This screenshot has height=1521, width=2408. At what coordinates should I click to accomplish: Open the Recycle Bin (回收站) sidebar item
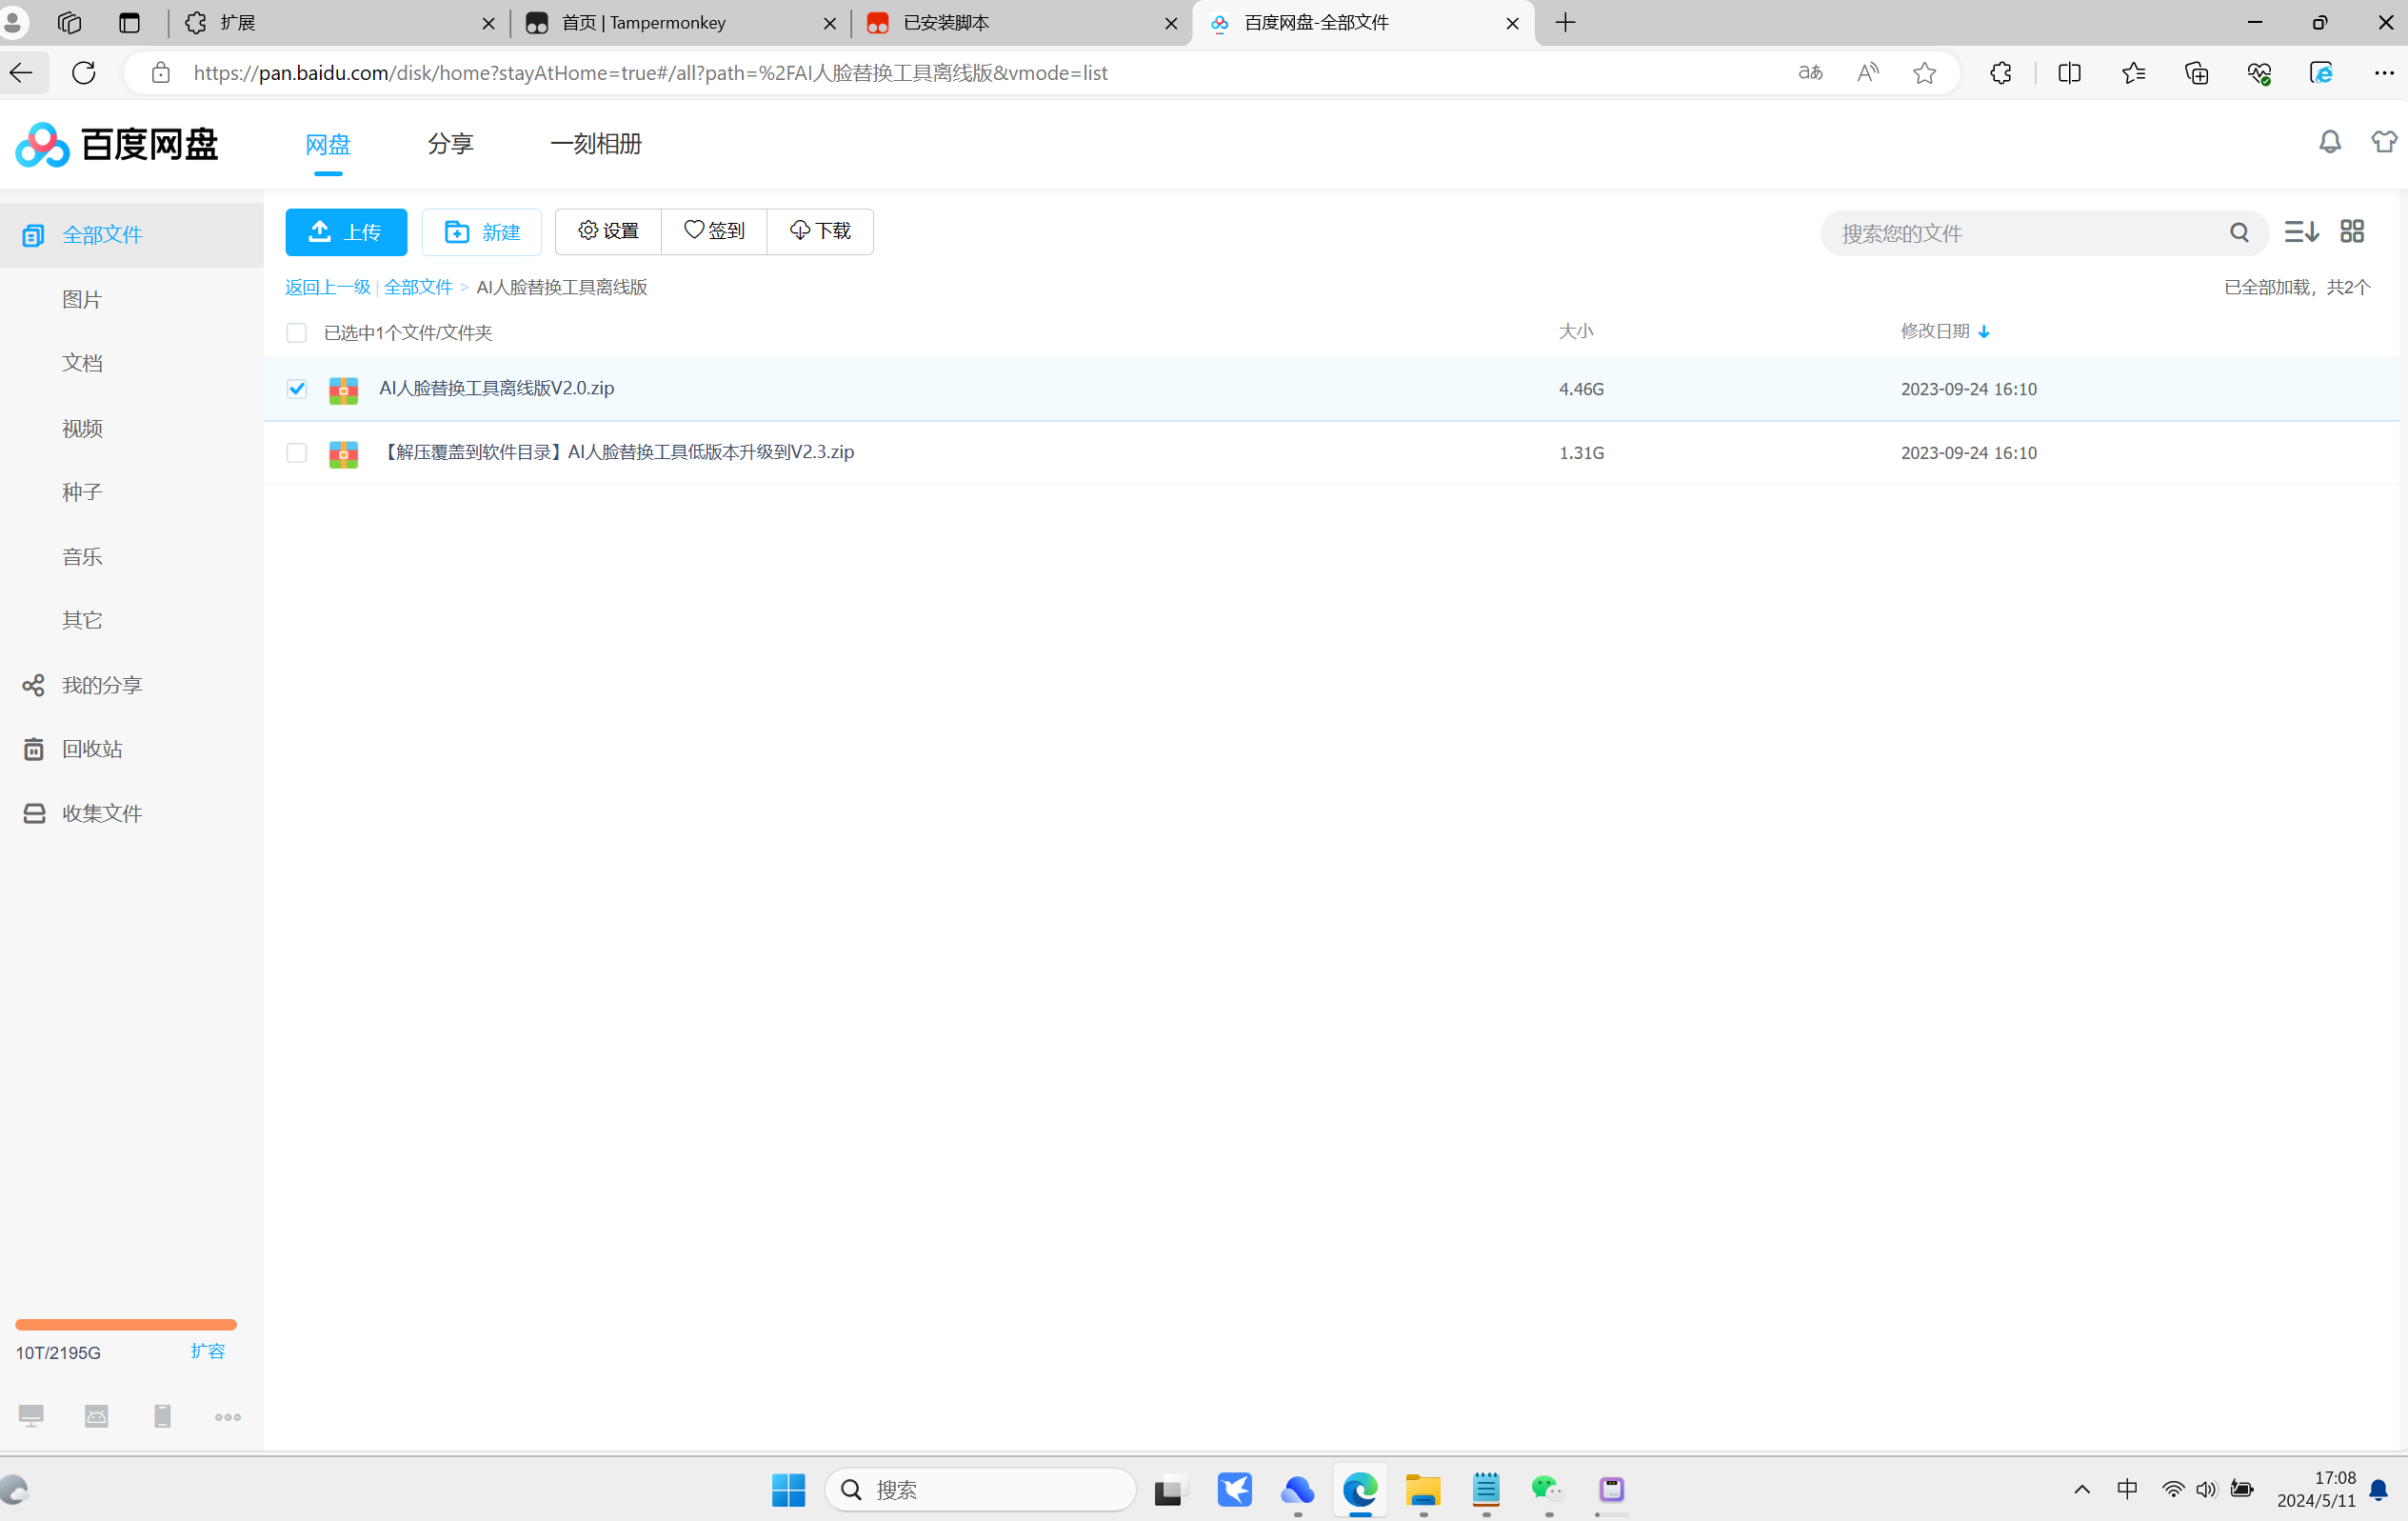(92, 749)
